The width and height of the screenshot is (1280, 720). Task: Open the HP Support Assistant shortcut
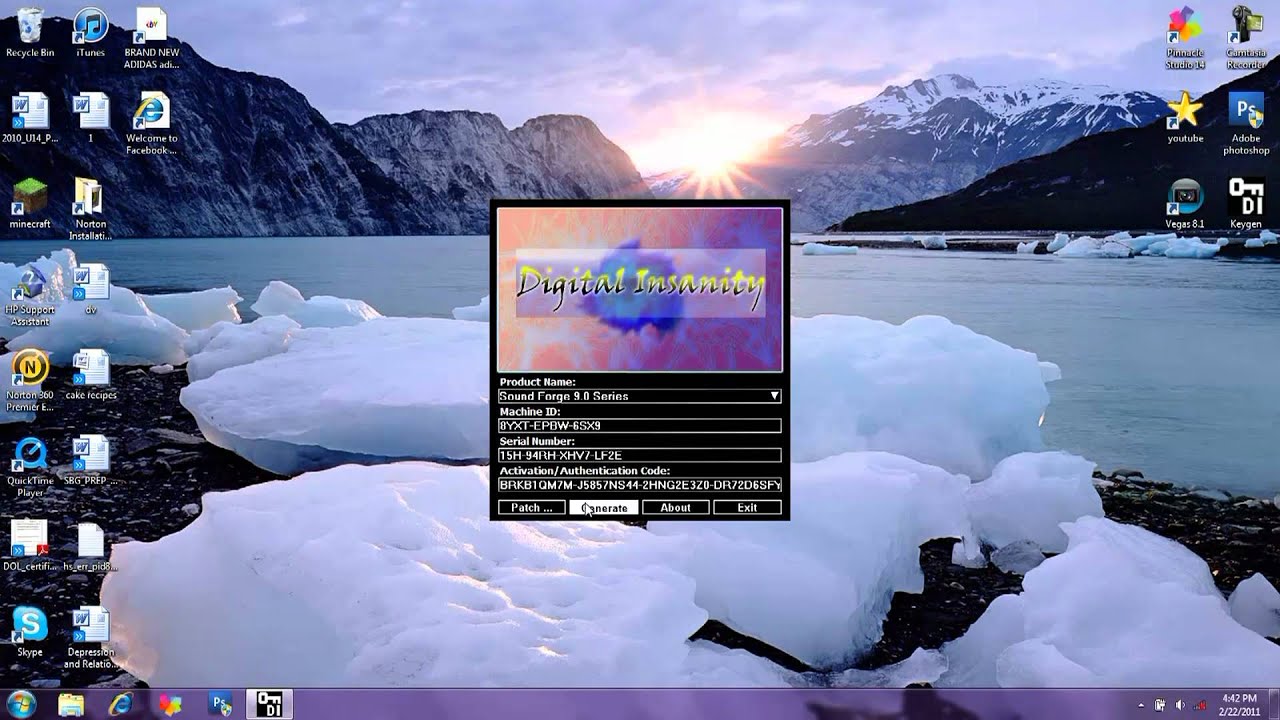(30, 296)
